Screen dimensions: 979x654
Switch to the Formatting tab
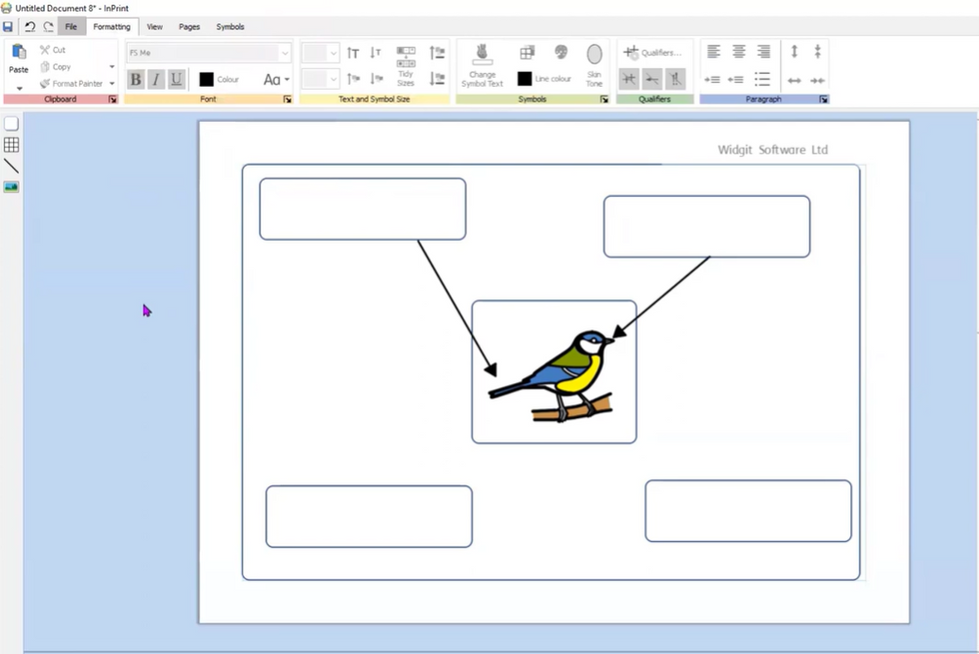tap(112, 27)
